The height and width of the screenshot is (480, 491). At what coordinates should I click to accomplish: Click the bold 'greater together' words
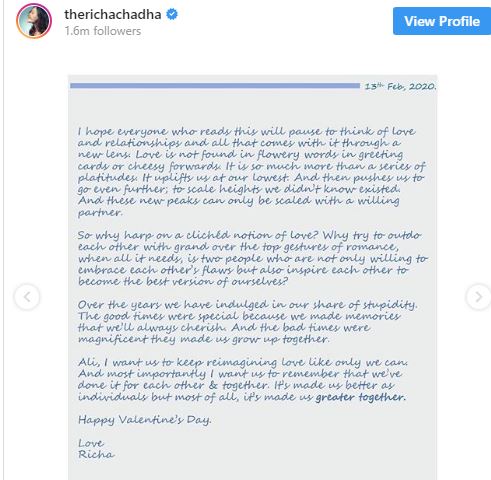pos(361,397)
